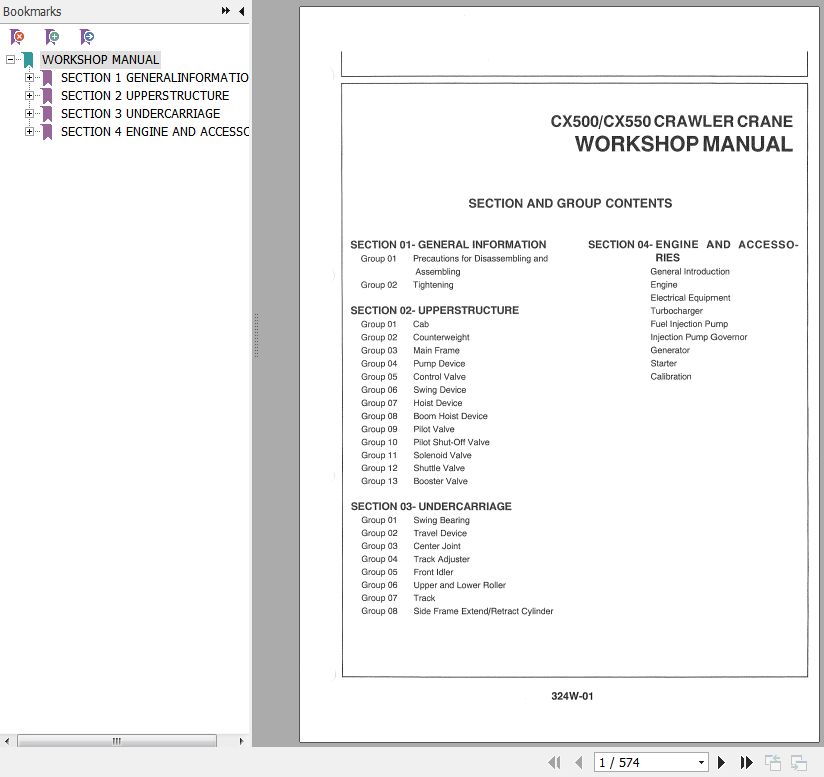Open the SECTION 1 GENERALINFORMATION bookmark
This screenshot has width=824, height=777.
(x=154, y=78)
